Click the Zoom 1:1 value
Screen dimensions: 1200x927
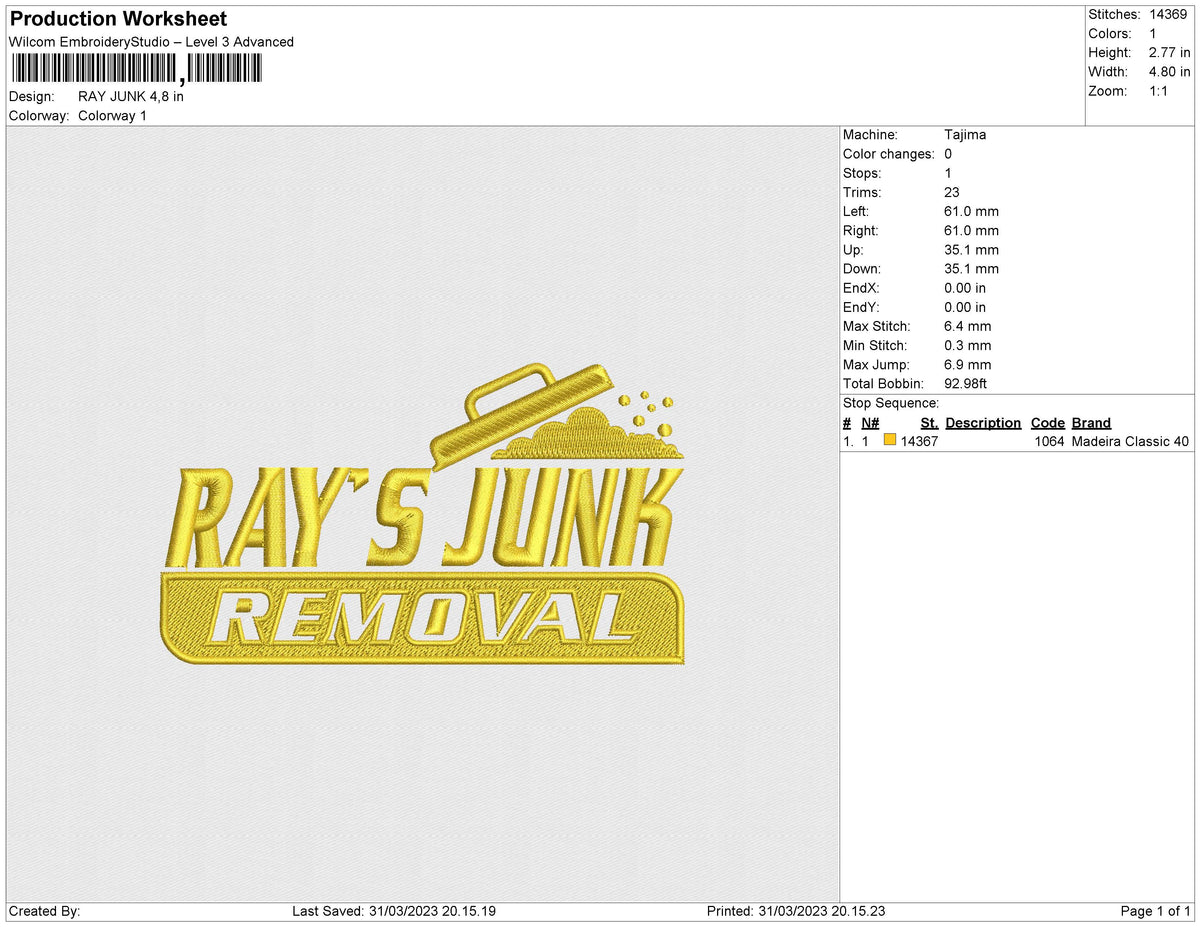1160,91
